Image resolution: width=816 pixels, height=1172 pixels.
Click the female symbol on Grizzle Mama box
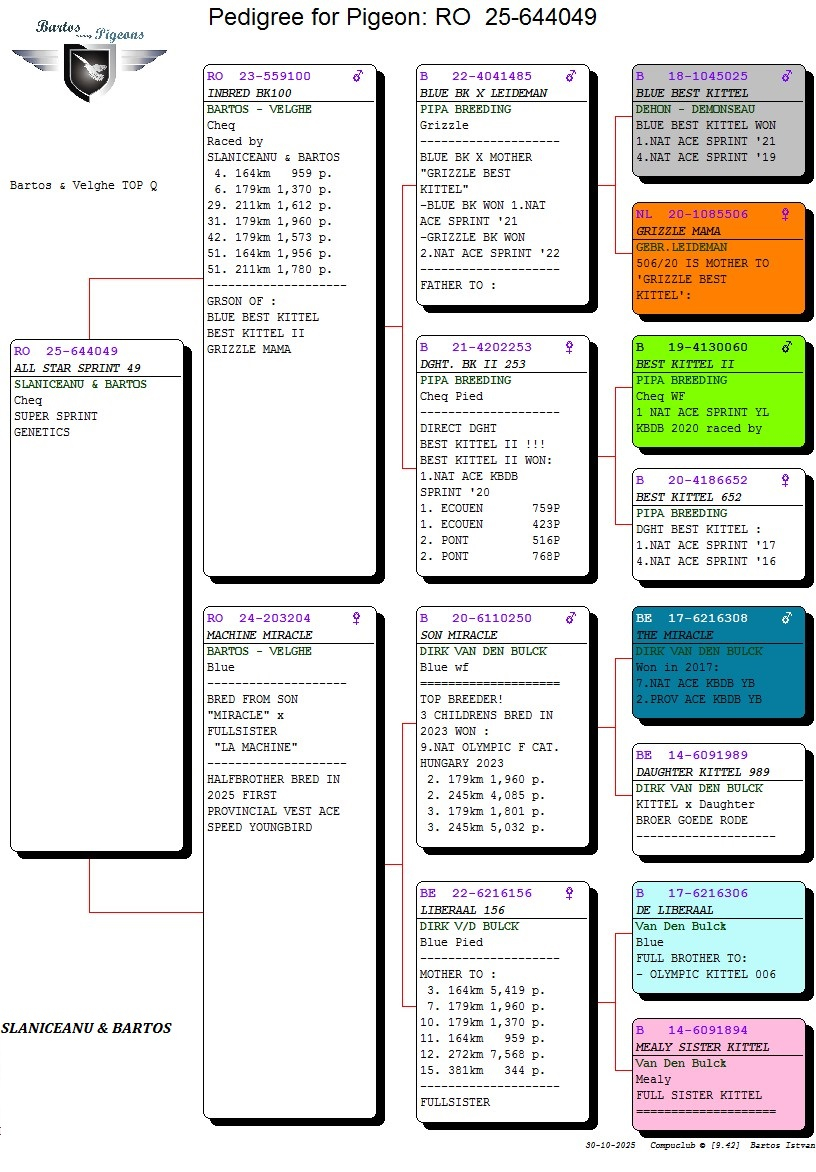pyautogui.click(x=785, y=214)
